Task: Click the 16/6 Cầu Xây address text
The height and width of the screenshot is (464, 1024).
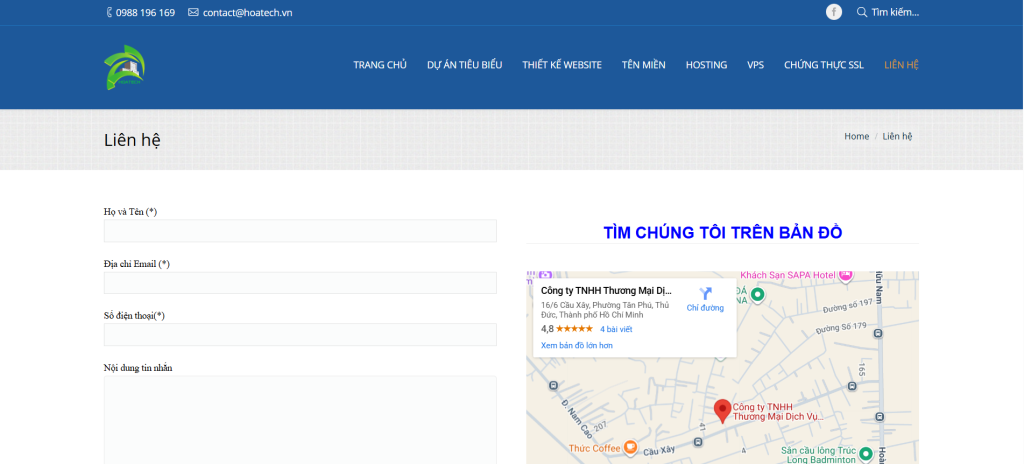Action: click(605, 310)
